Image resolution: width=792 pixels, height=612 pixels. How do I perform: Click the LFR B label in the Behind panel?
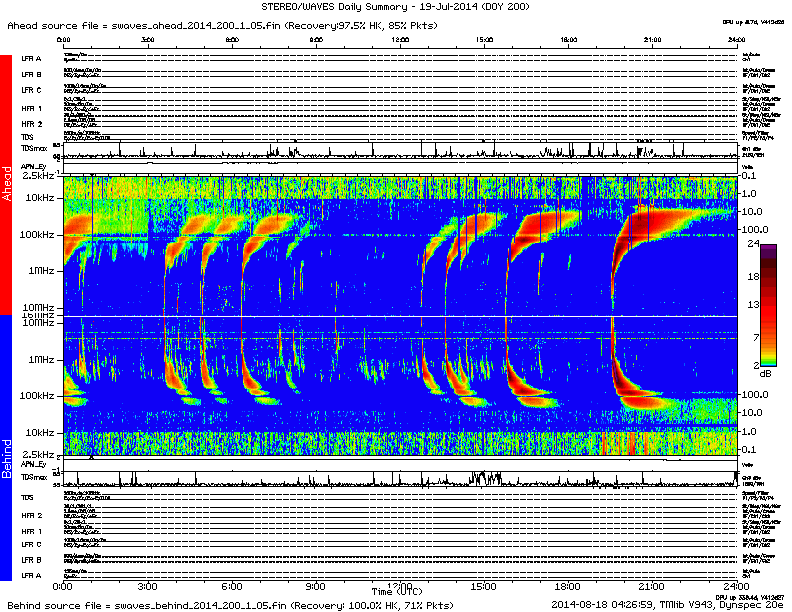click(x=31, y=560)
